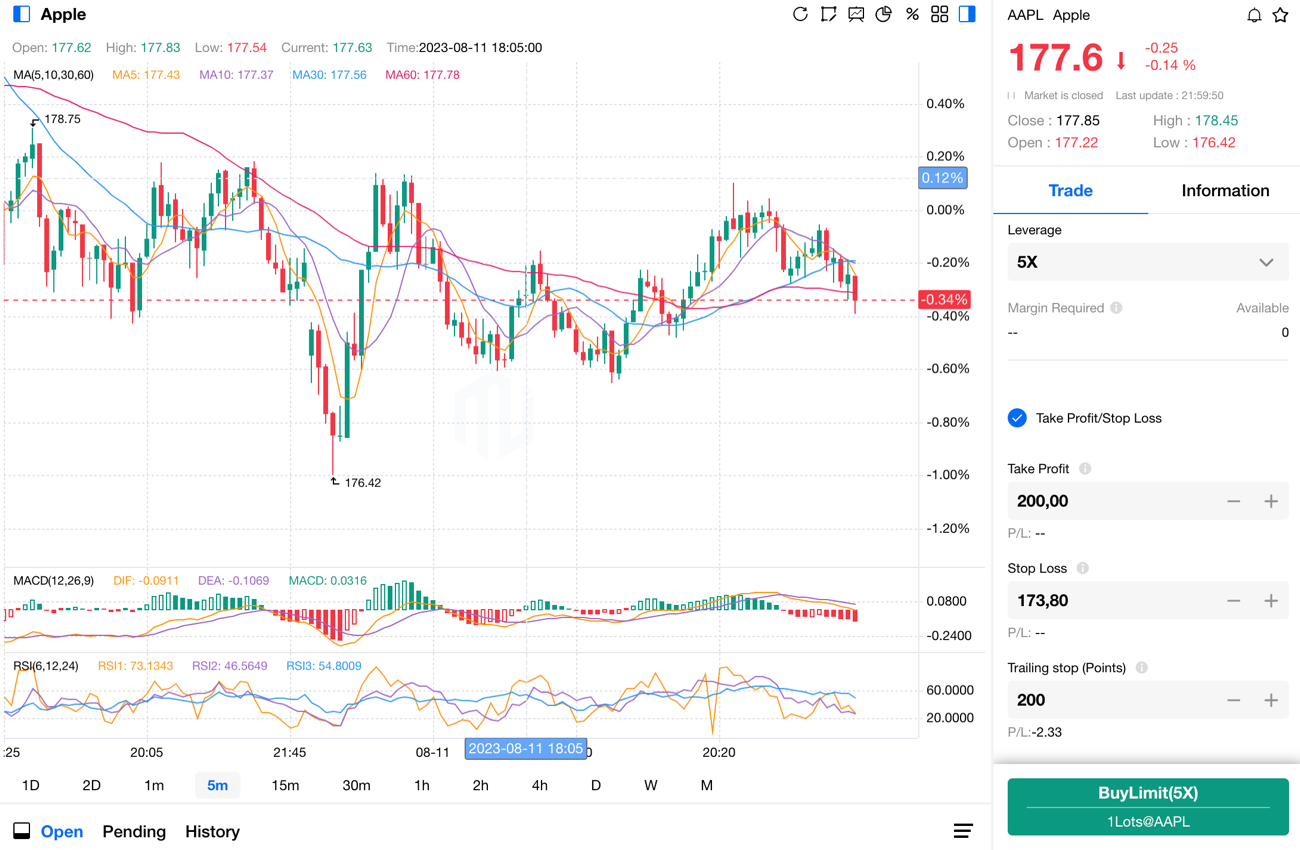Open the chart indicators presentation icon
This screenshot has width=1300, height=850.
(x=856, y=15)
